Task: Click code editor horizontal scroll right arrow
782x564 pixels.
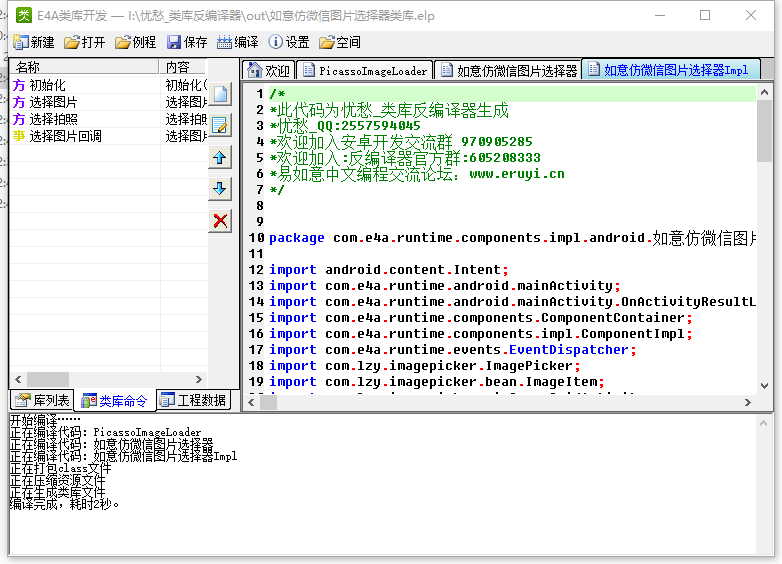Action: tap(748, 402)
